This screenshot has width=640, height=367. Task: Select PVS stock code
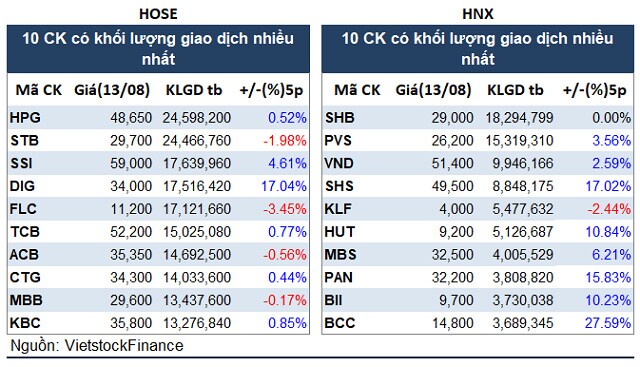338,140
